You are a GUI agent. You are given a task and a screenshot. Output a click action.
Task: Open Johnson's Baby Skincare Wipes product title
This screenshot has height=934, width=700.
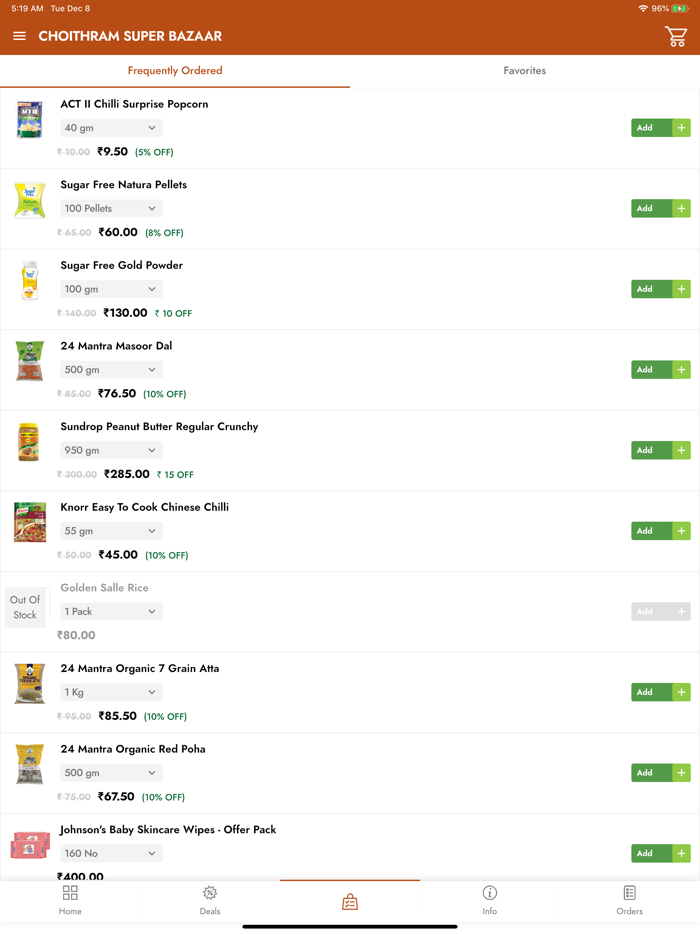[x=168, y=830]
